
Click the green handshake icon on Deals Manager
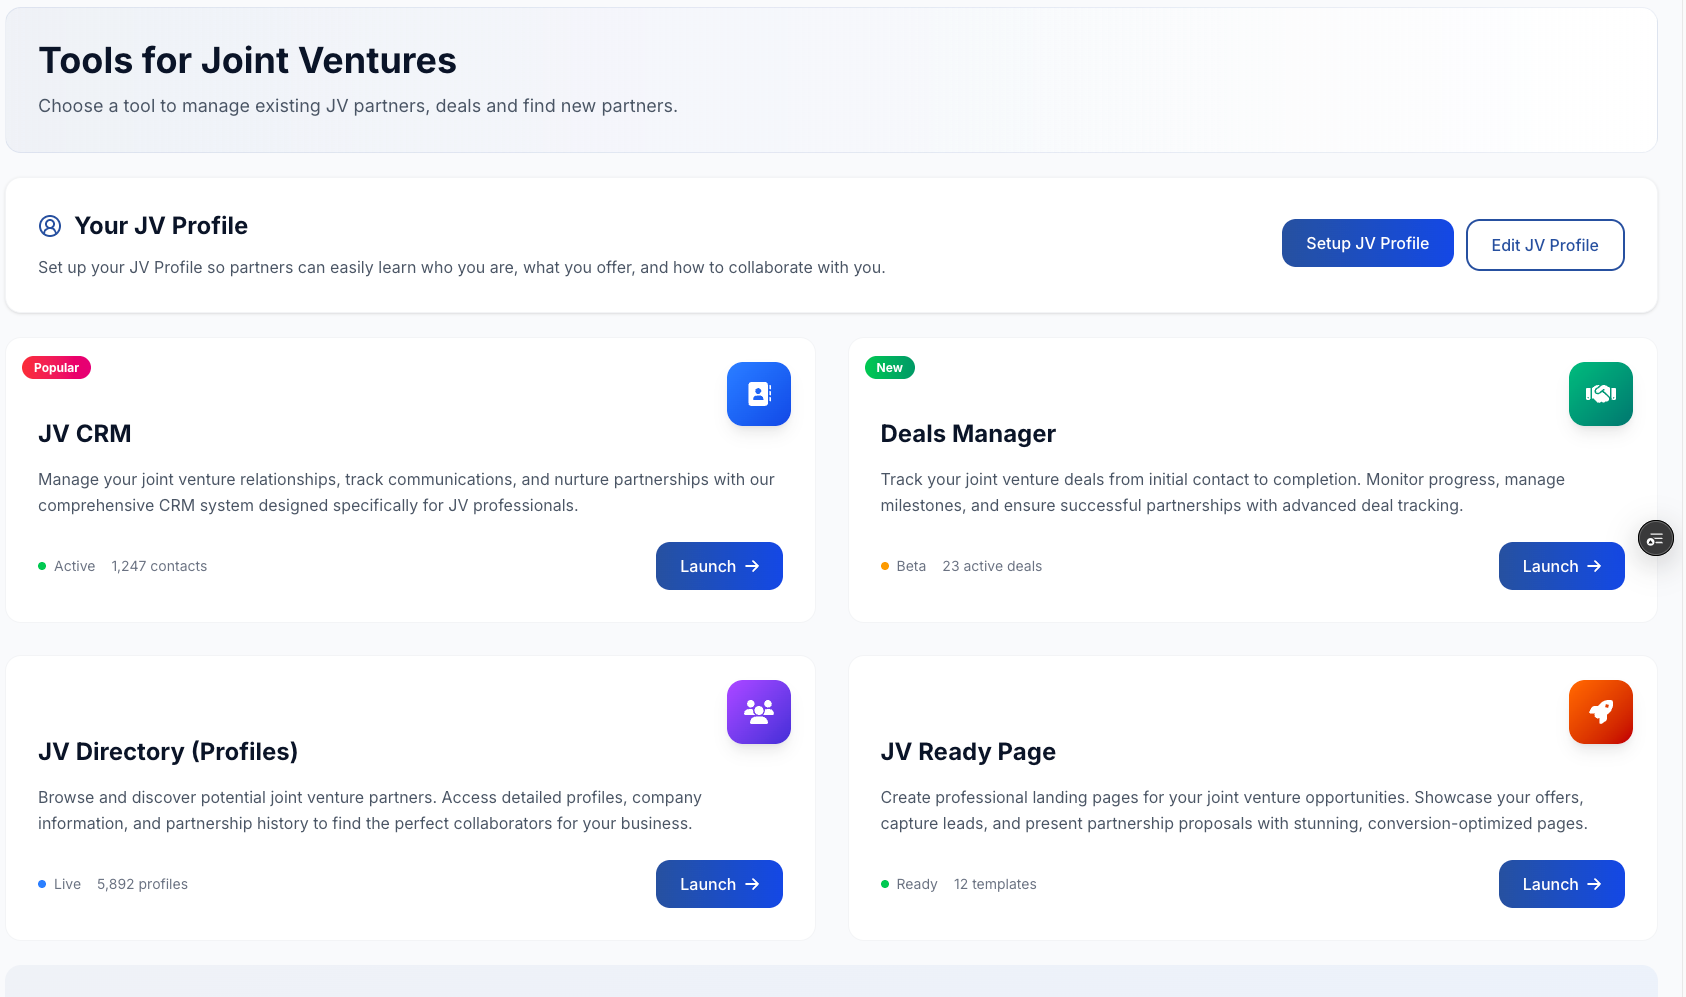coord(1600,394)
